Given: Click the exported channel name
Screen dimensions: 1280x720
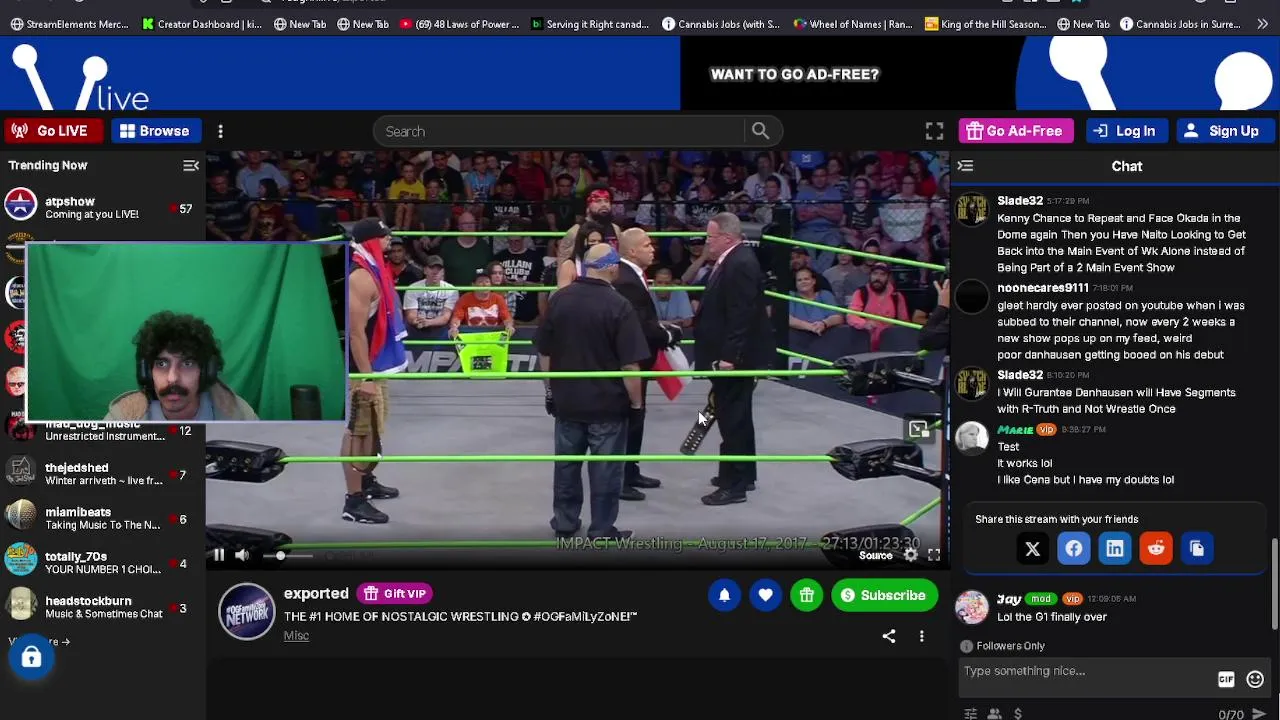Looking at the screenshot, I should [316, 593].
